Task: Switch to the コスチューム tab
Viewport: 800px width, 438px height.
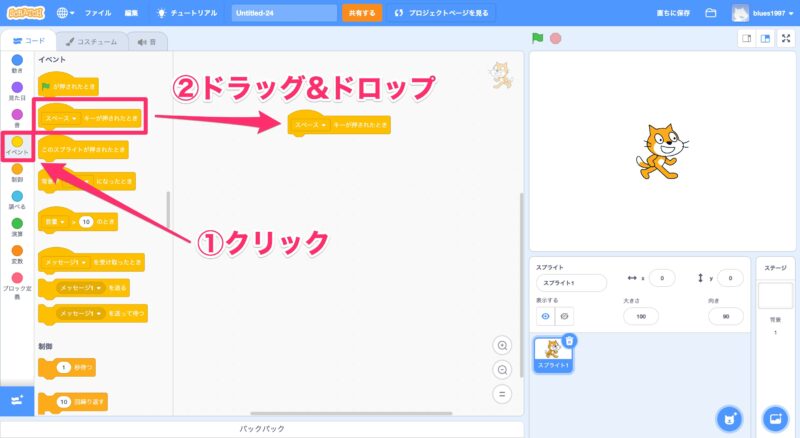Action: pyautogui.click(x=92, y=41)
